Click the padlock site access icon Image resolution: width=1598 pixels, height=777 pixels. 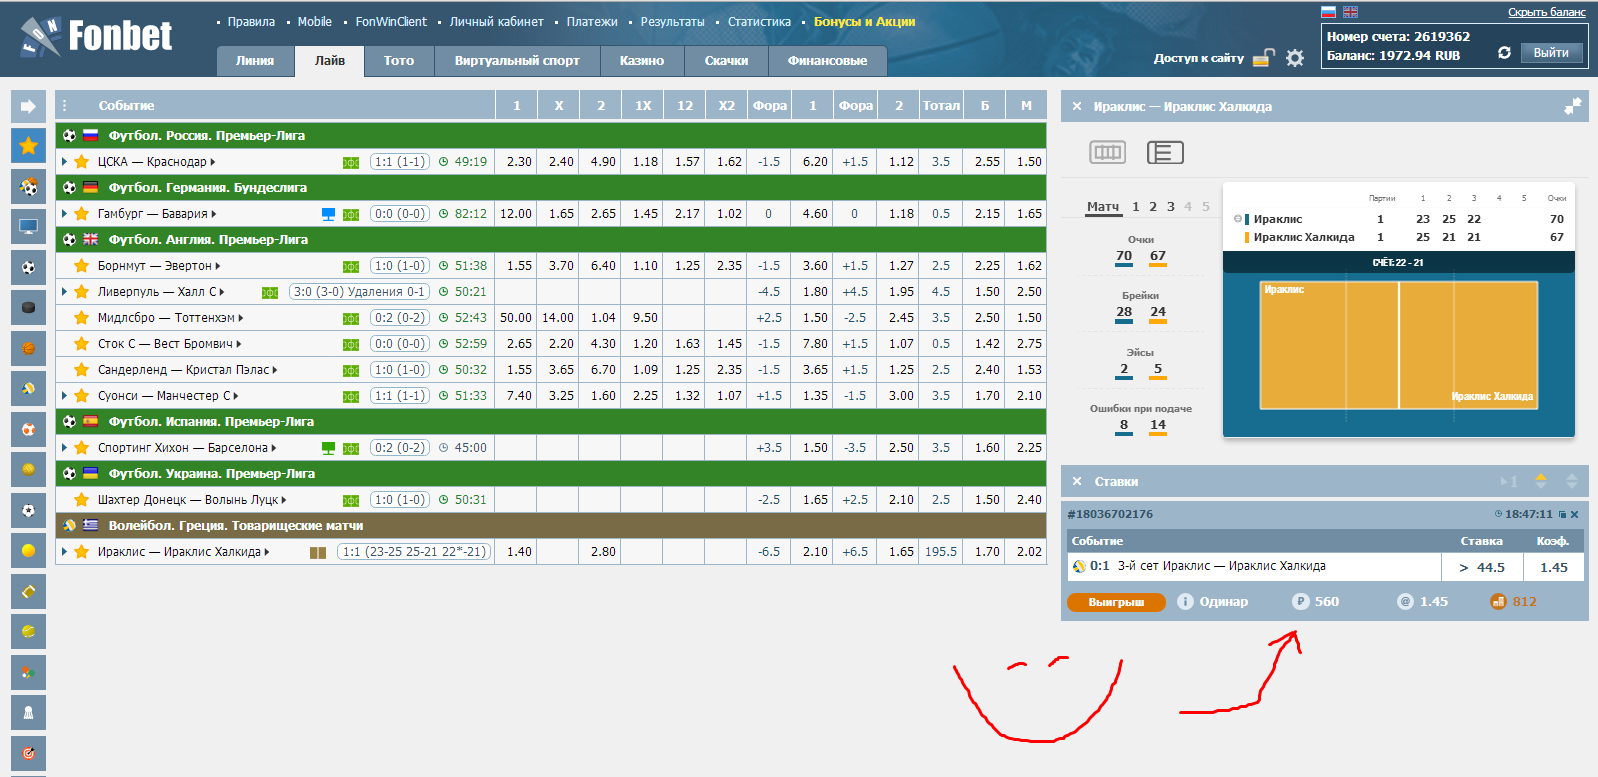pos(1264,58)
